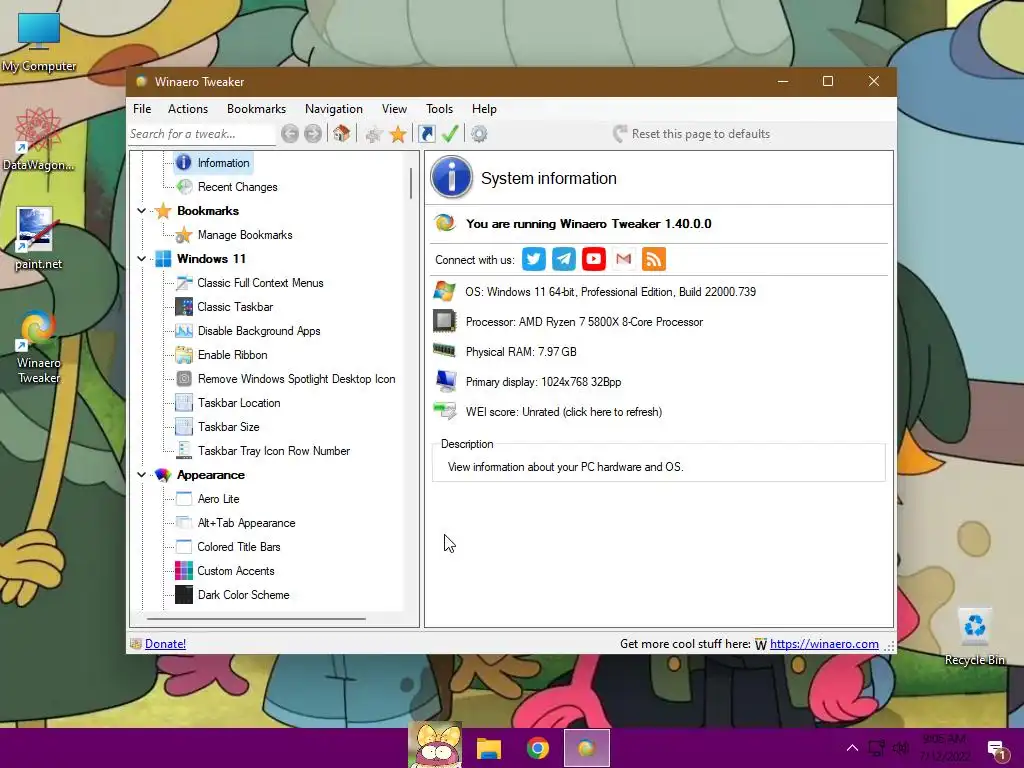Collapse the Bookmarks tree group

point(141,211)
